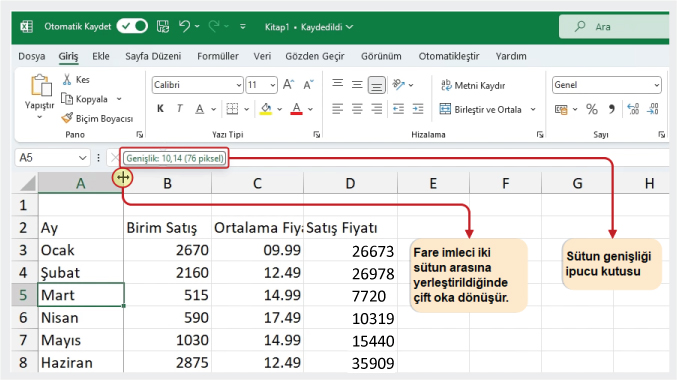The image size is (677, 380).
Task: Click the increase font size icon
Action: coord(288,85)
